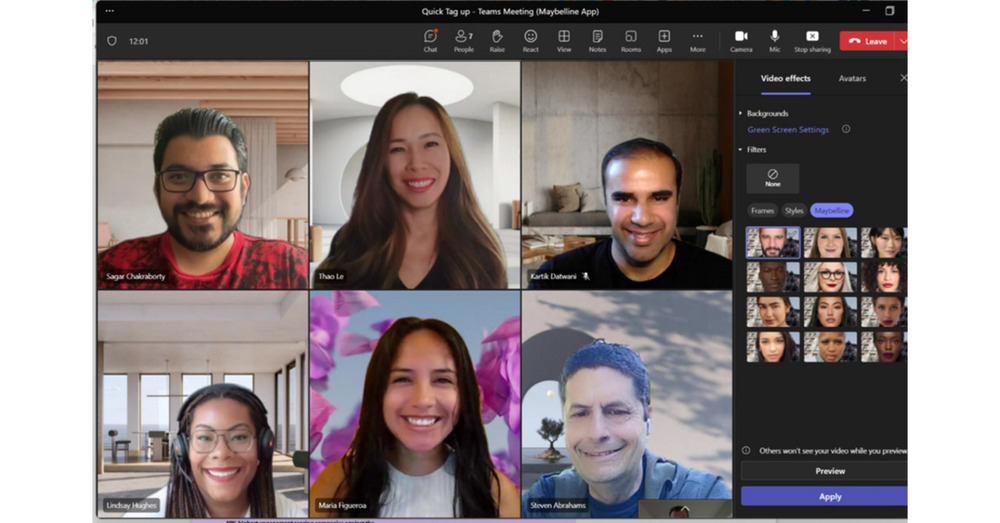Choose the third-row middle Maybelline filter thumbnail
This screenshot has width=1000, height=523.
pyautogui.click(x=830, y=312)
